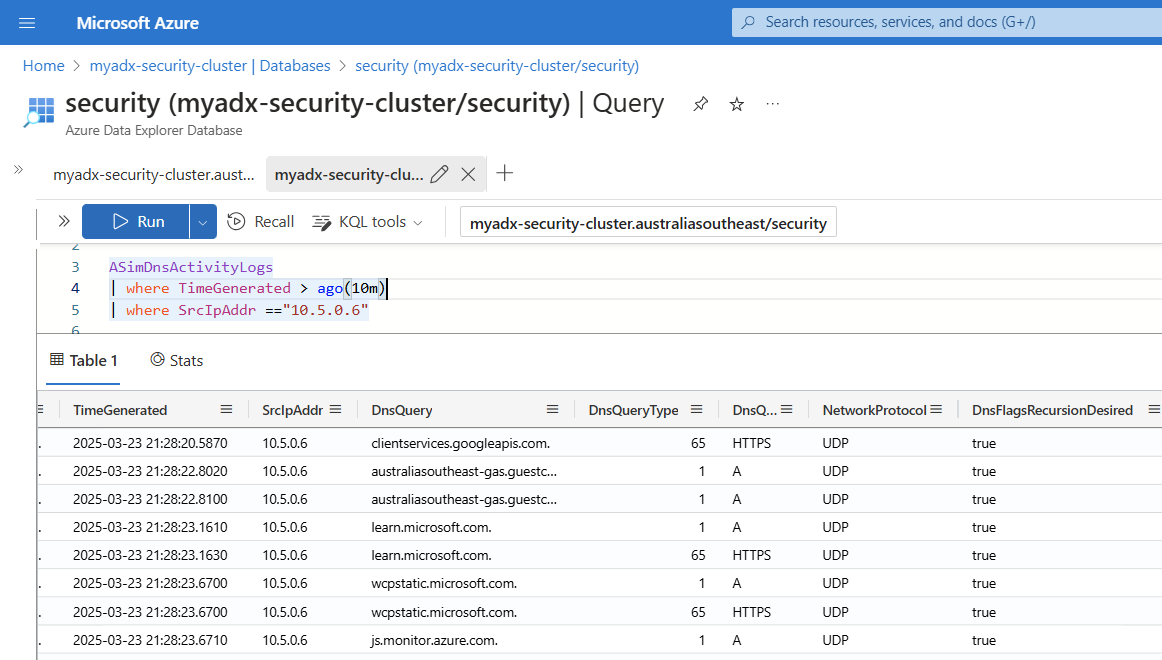Click the Microsoft Azure logo text
Viewport: 1162px width, 660px height.
coord(138,23)
